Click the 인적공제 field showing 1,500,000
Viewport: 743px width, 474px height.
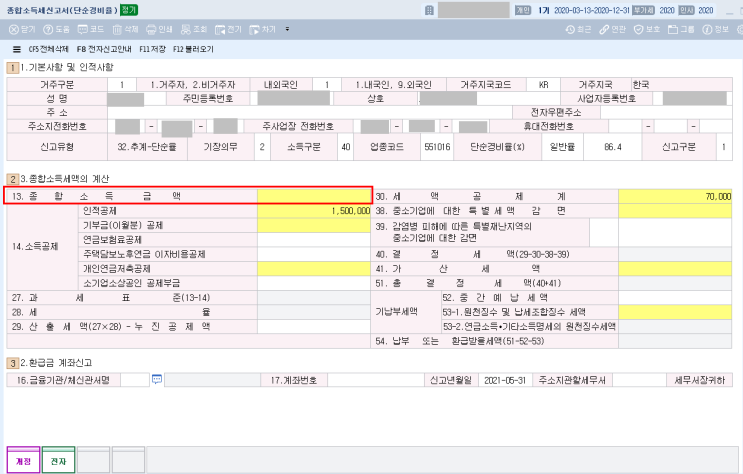tap(314, 211)
